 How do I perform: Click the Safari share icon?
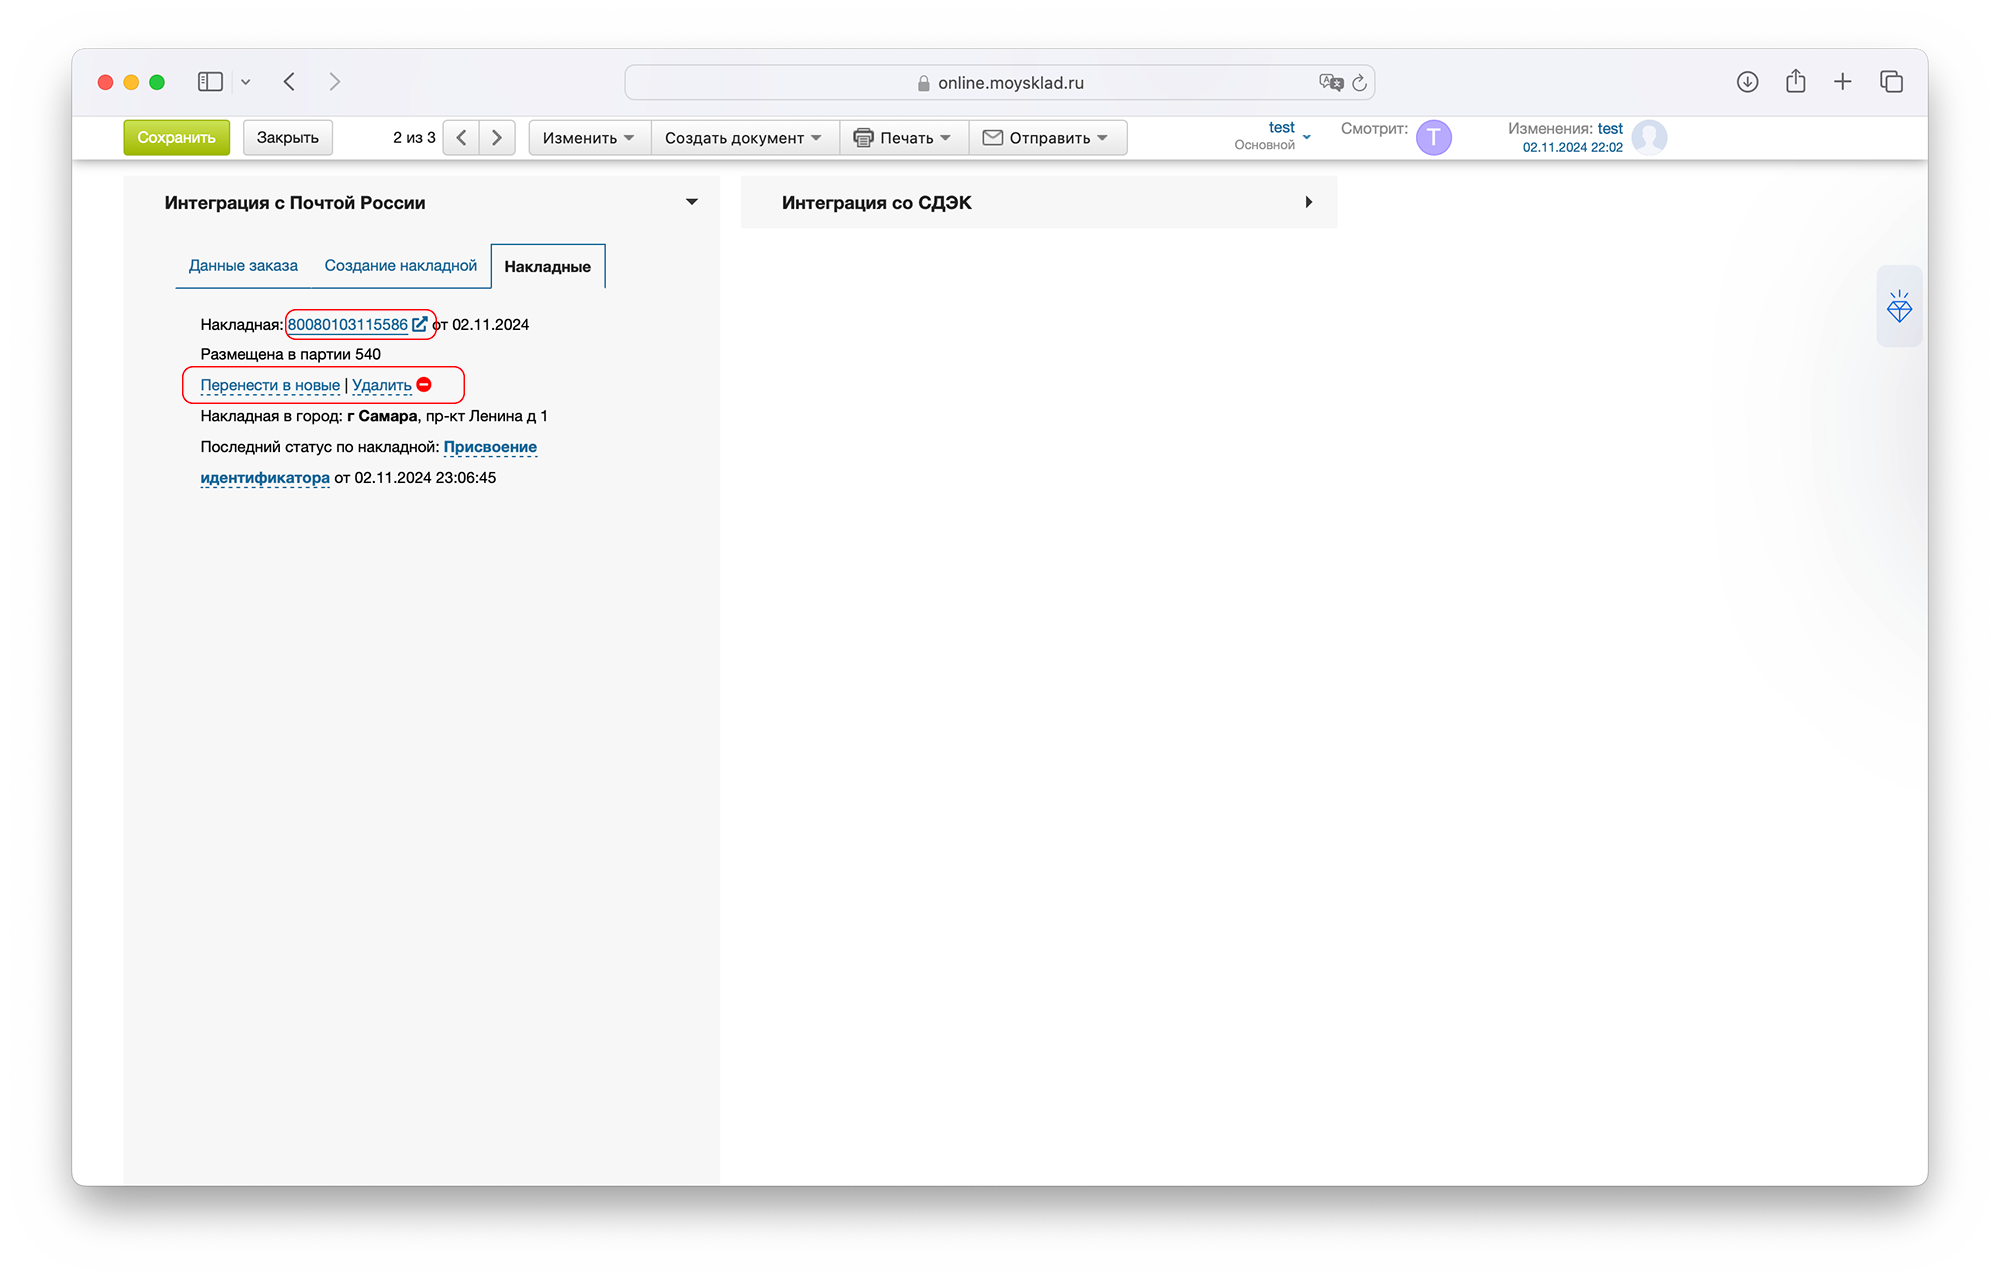click(1795, 82)
